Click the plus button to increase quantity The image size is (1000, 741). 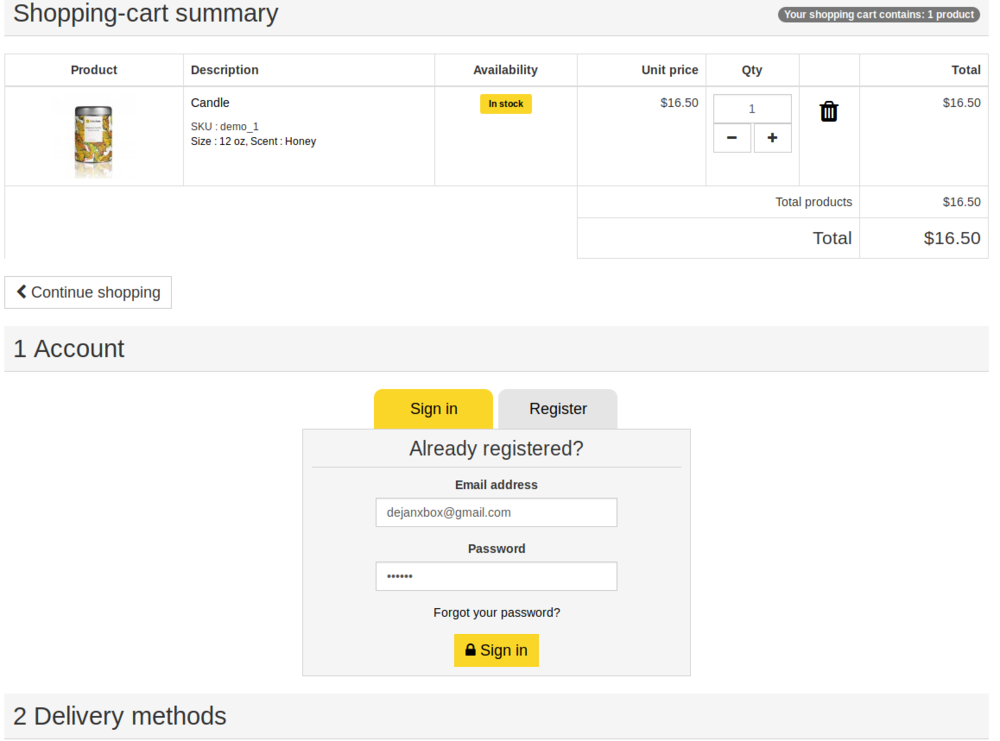tap(772, 137)
